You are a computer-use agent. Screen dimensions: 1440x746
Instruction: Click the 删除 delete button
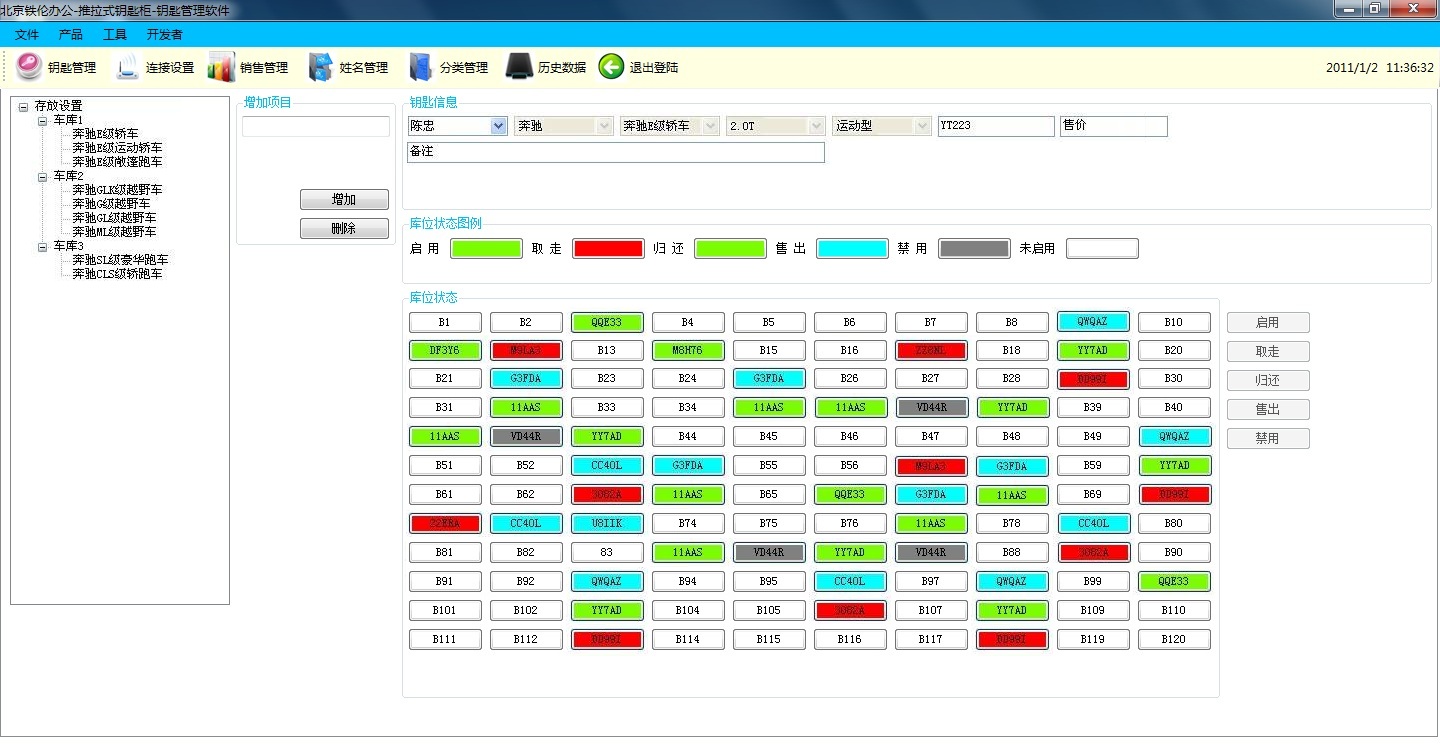(x=344, y=229)
